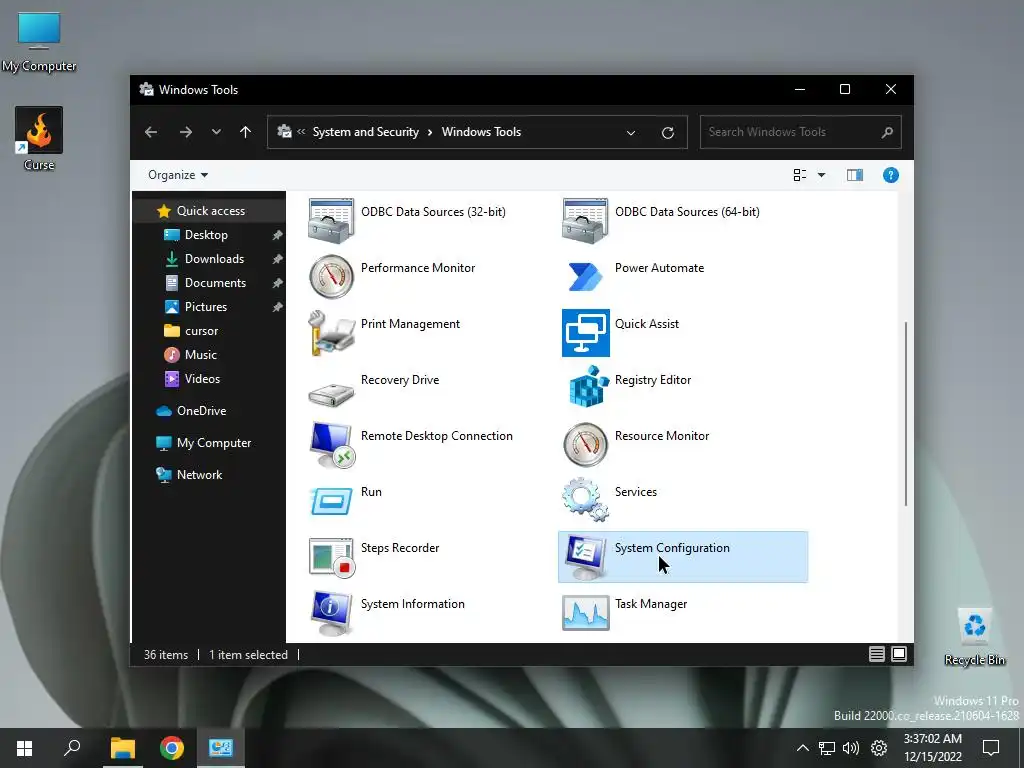Select the Task Manager graph icon

tap(586, 613)
